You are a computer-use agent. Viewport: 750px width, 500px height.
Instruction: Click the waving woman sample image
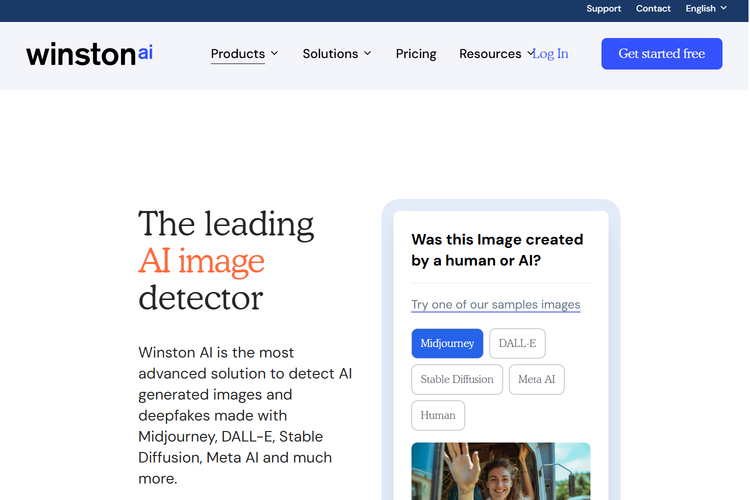pyautogui.click(x=500, y=471)
